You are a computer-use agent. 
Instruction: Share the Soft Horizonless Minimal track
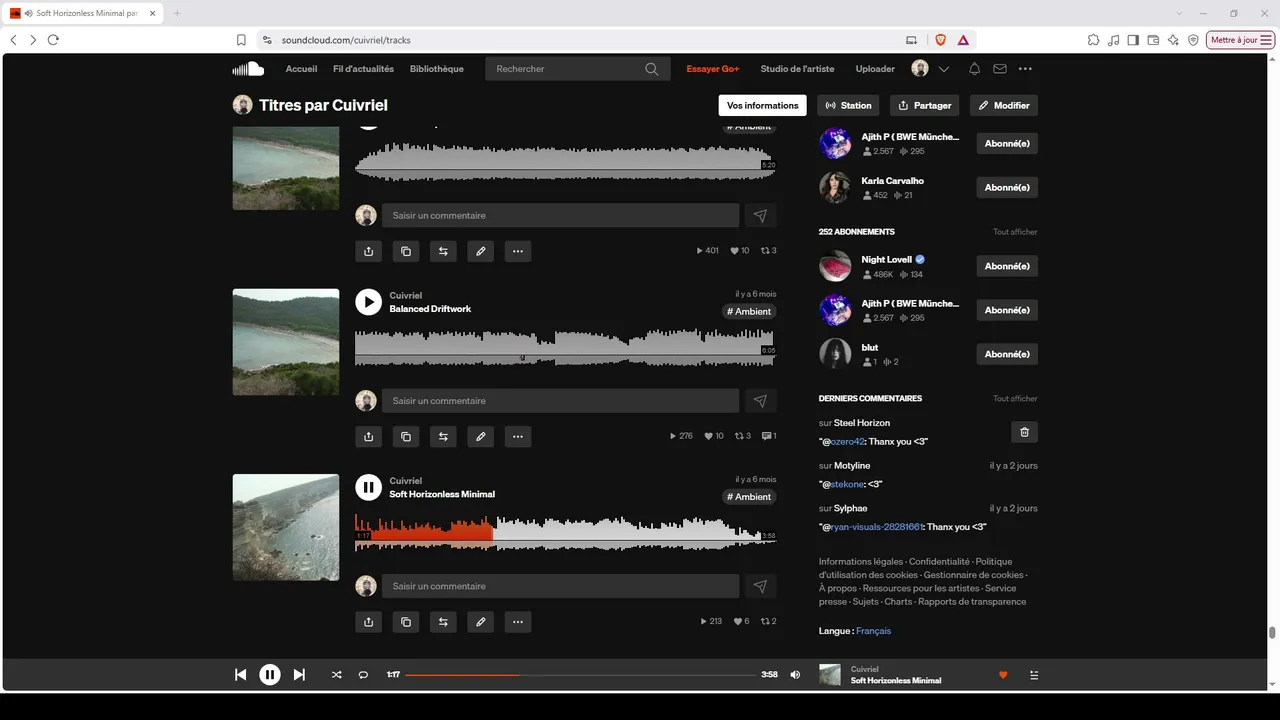pyautogui.click(x=369, y=622)
